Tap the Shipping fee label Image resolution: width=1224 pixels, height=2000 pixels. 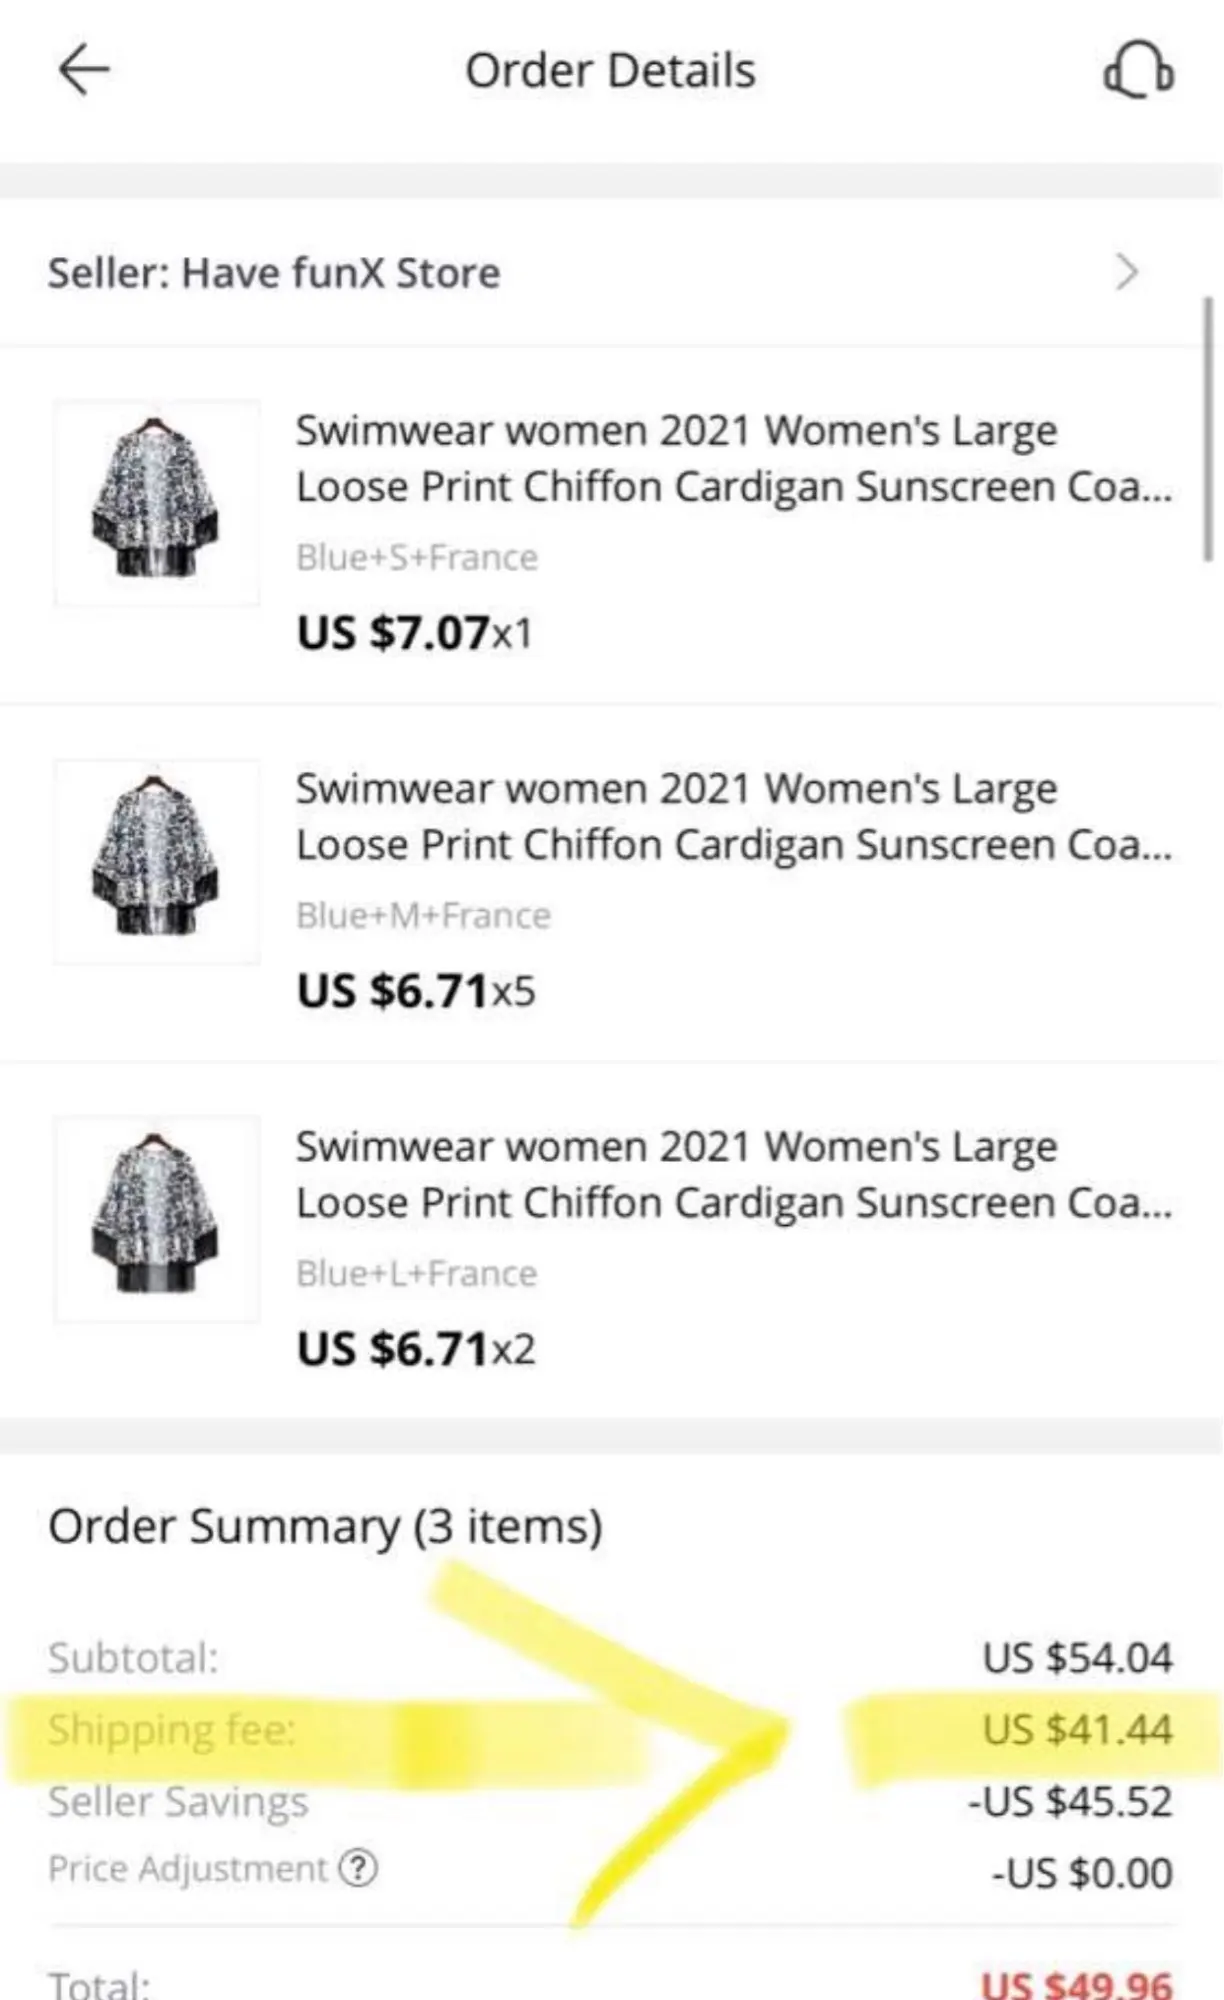(x=172, y=1729)
